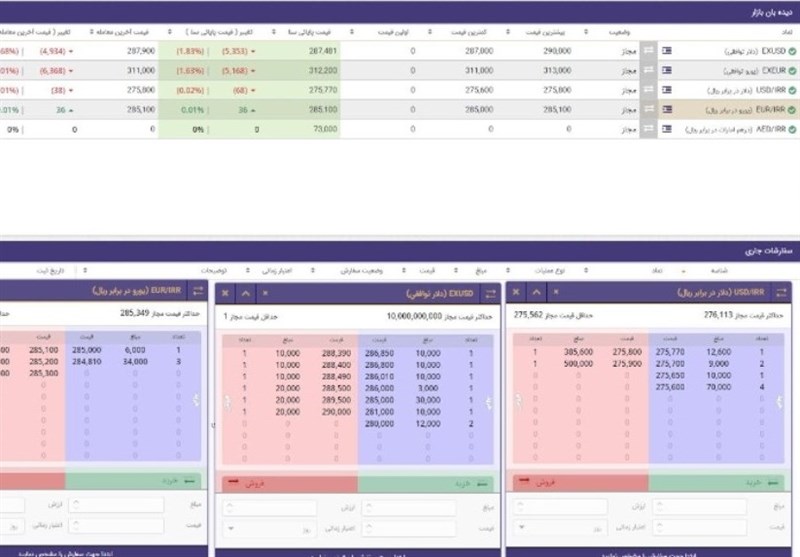Click the swap icon in EXUSD panel header

[491, 292]
